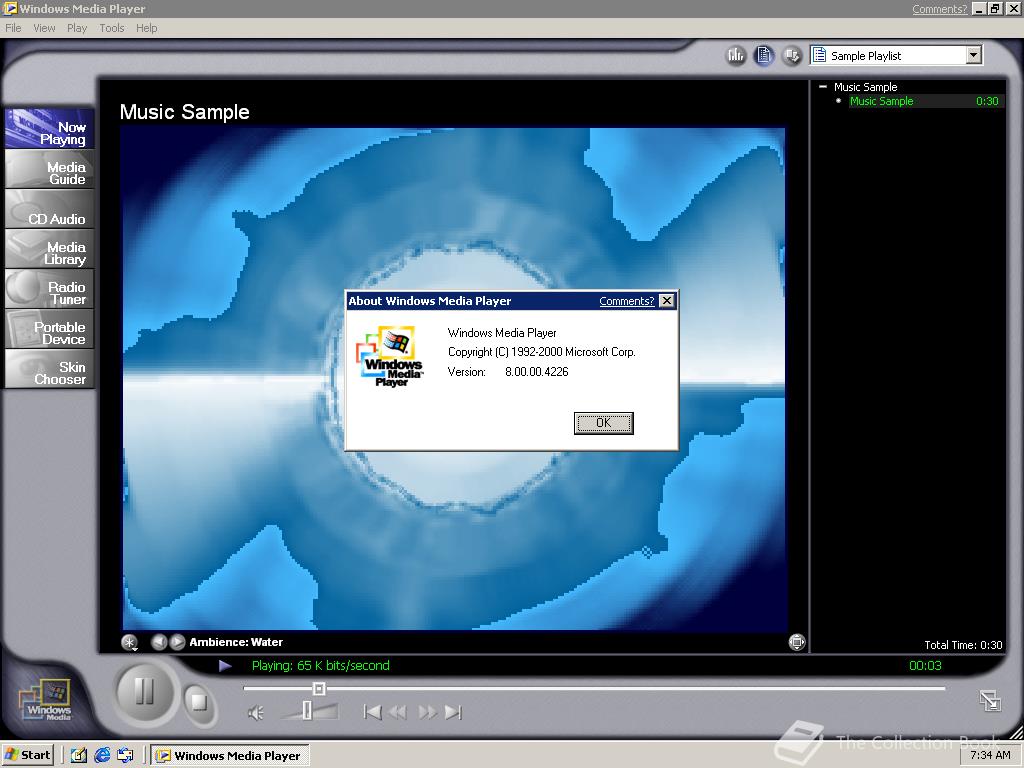The image size is (1024, 768).
Task: Open the Tools menu
Action: 112,28
